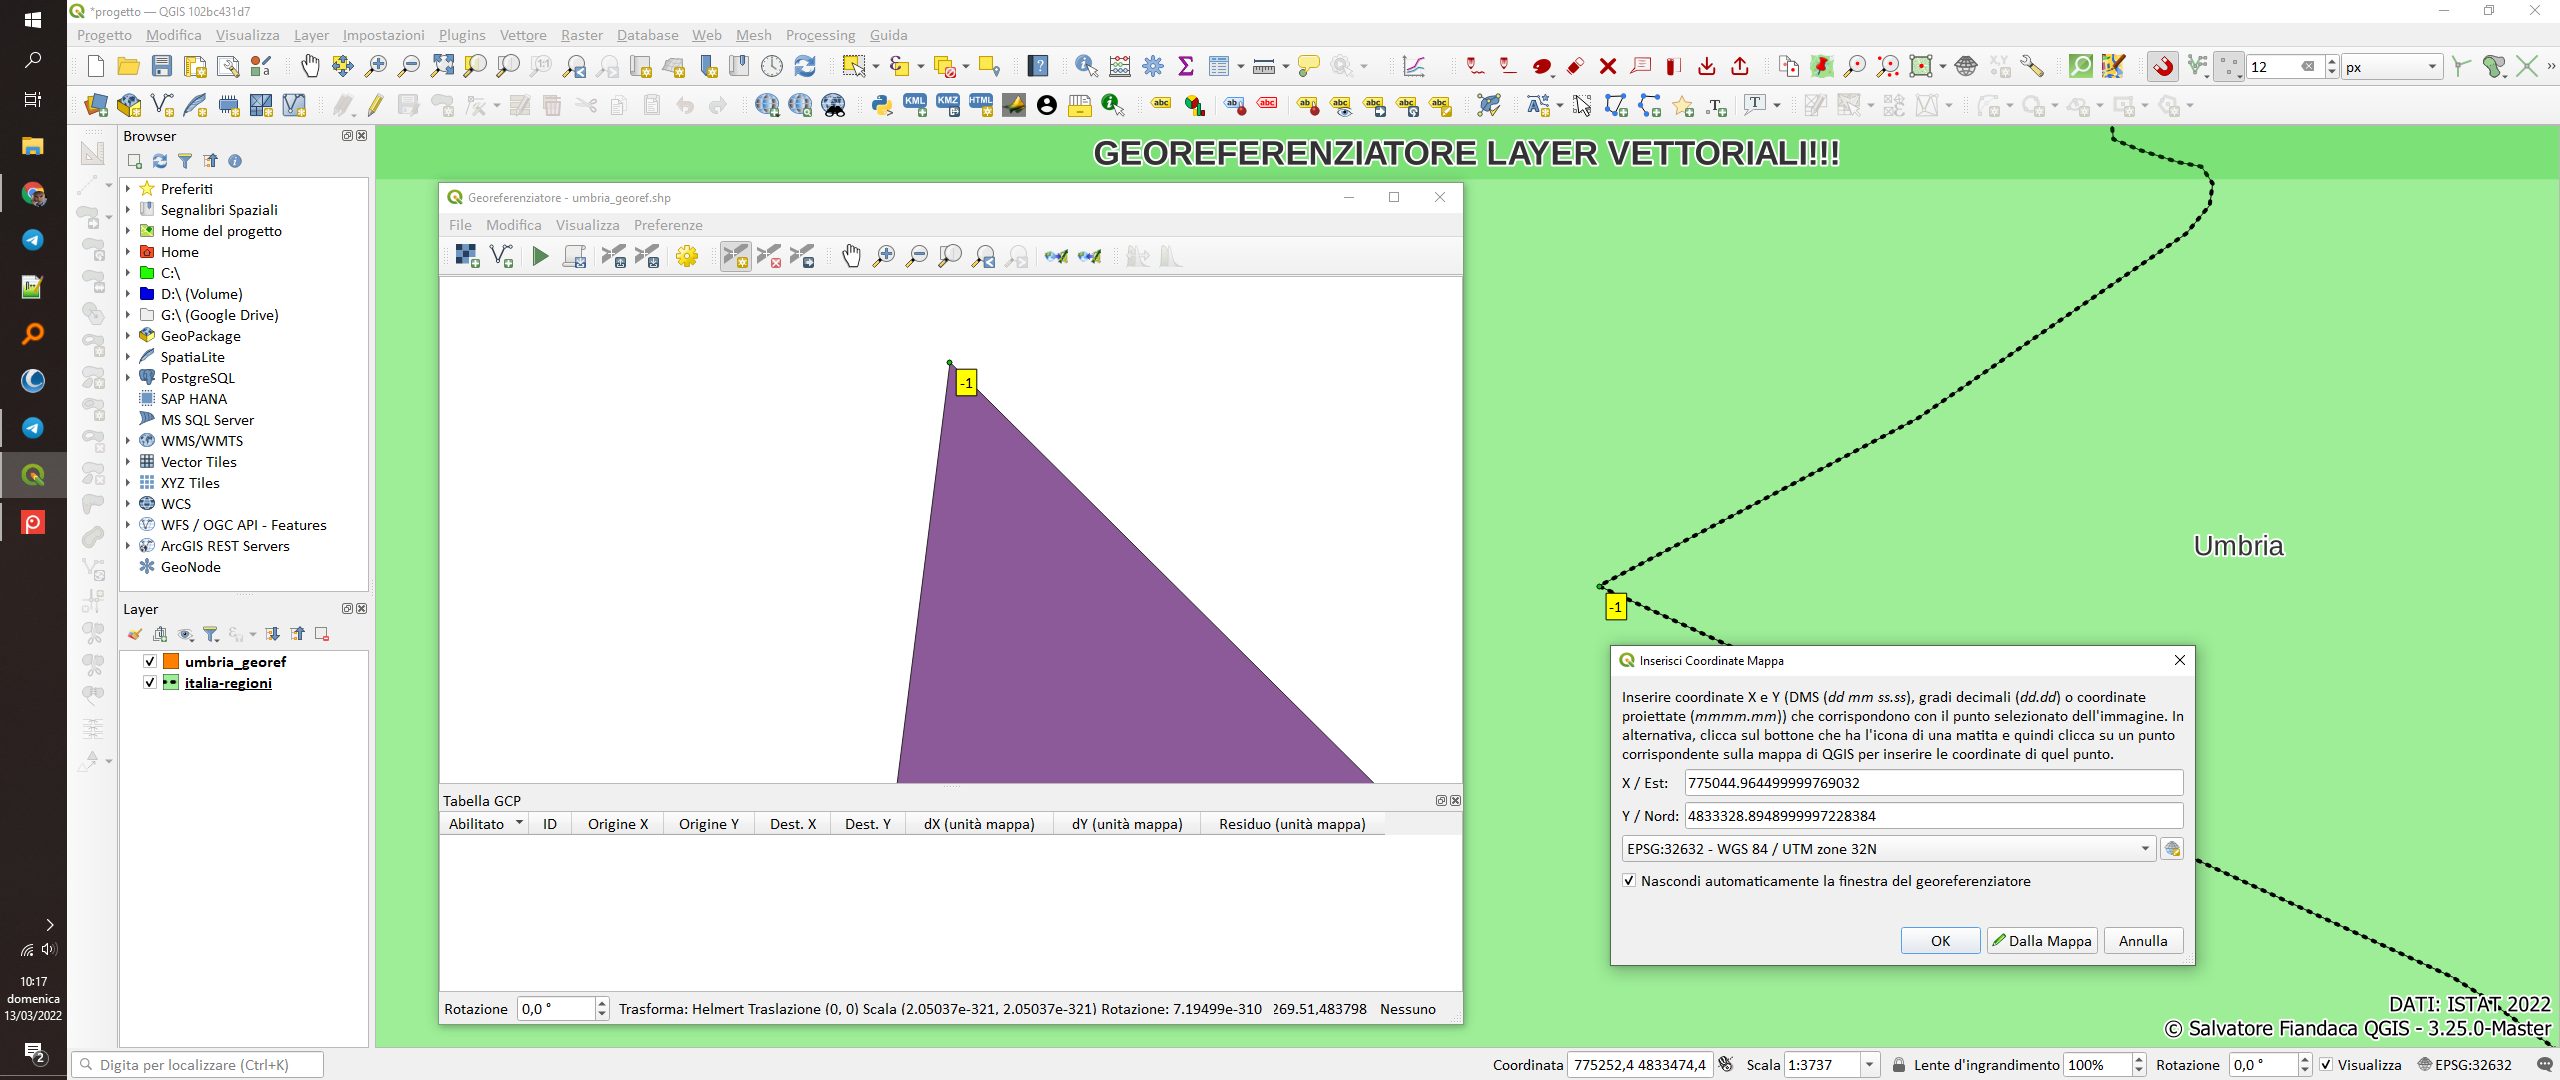Select the Delete GCP point tool
This screenshot has width=2560, height=1080.
click(769, 257)
